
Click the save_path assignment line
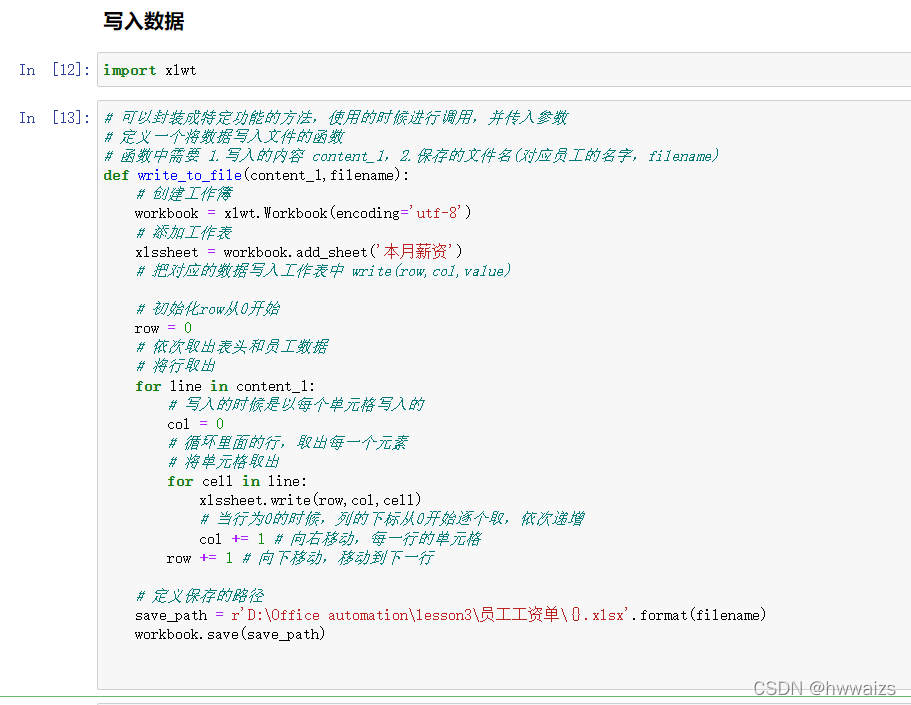click(x=450, y=614)
